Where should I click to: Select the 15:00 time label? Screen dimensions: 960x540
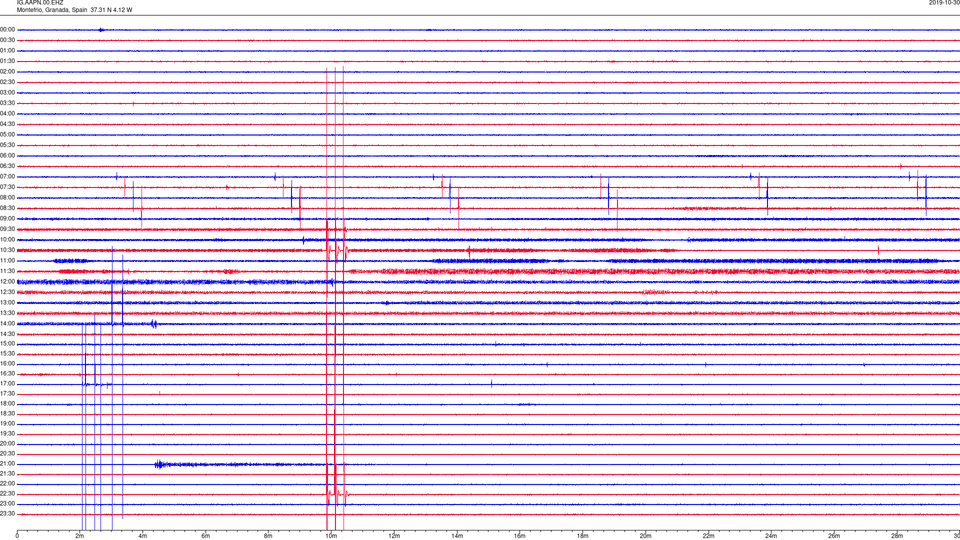click(x=7, y=344)
